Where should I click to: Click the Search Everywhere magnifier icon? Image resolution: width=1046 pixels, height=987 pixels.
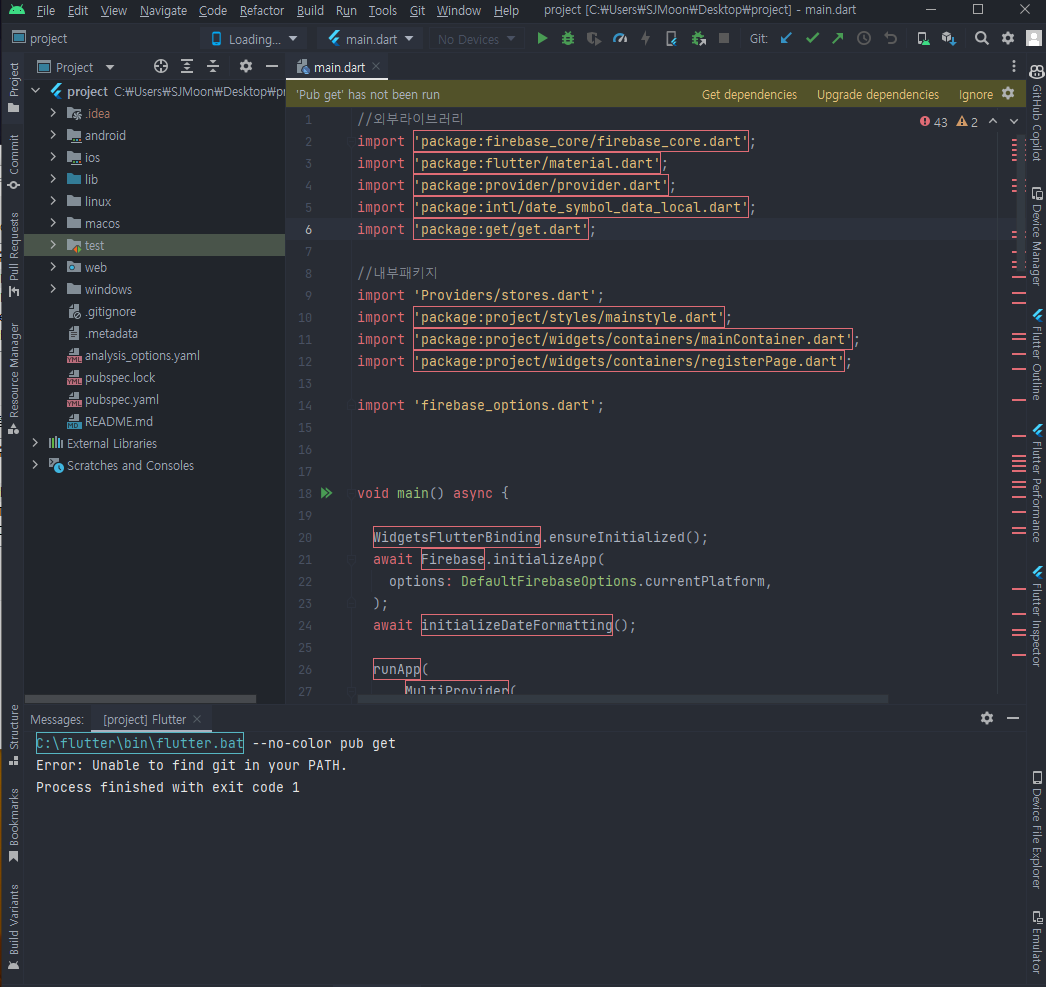[981, 39]
